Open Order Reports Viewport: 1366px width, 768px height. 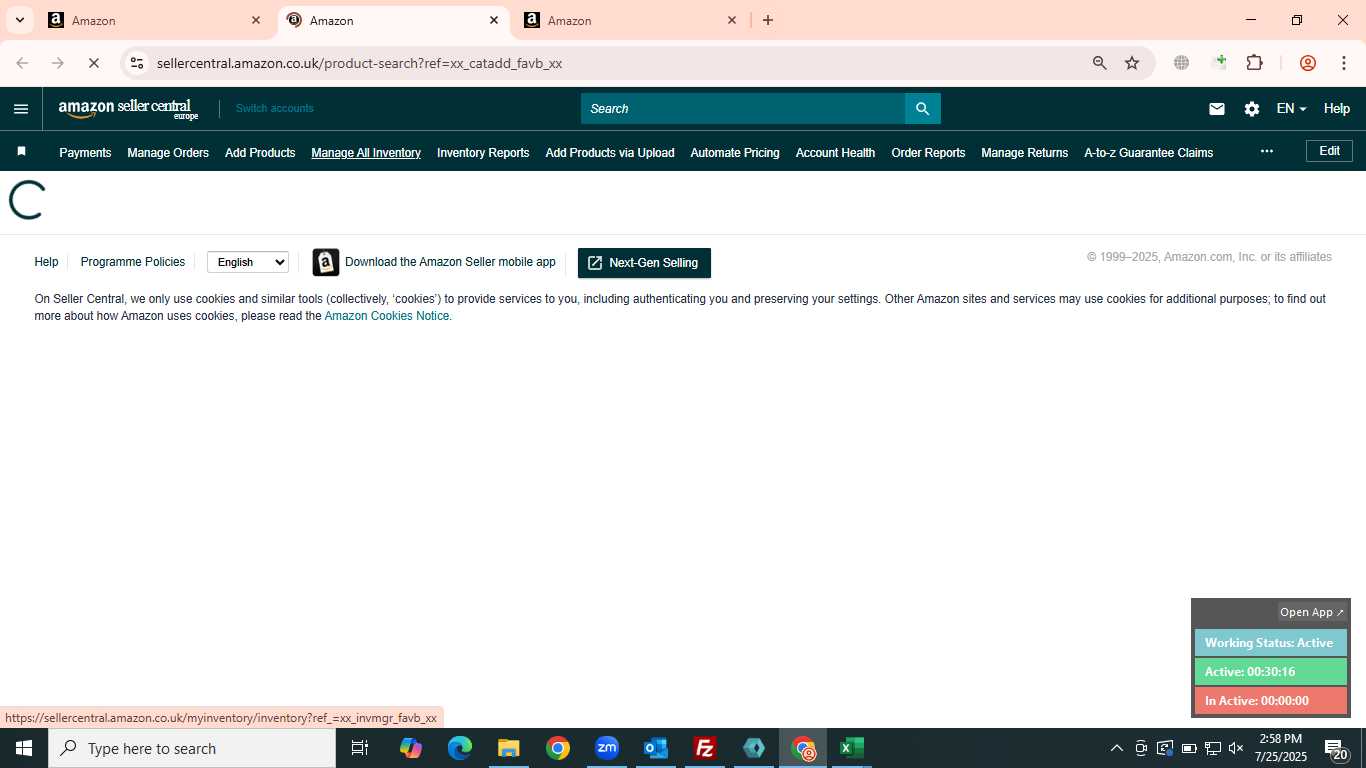coord(928,152)
